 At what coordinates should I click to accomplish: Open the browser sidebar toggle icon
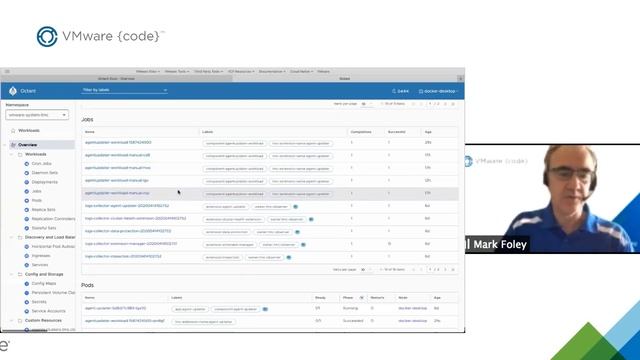point(7,71)
